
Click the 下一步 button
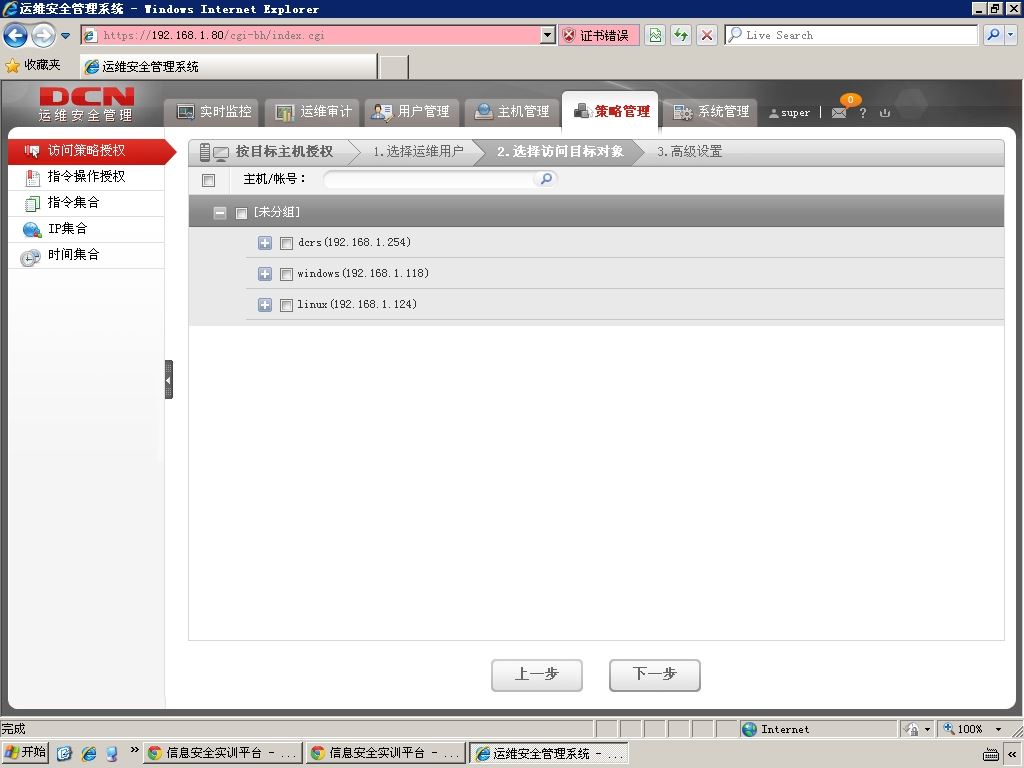655,675
